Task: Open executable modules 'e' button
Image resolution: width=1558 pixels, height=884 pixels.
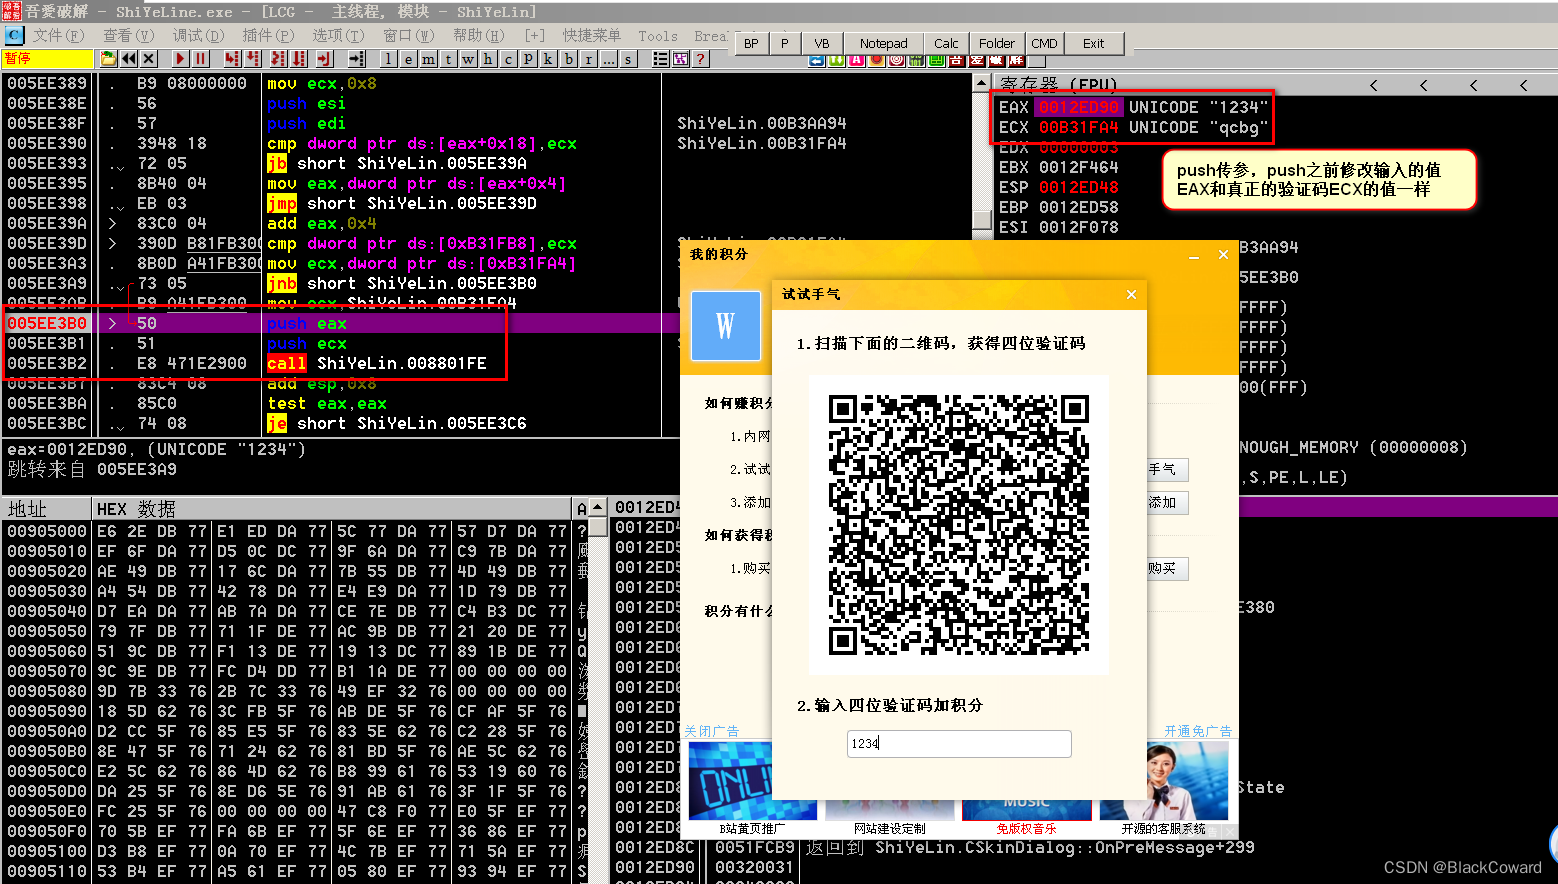Action: click(x=408, y=59)
